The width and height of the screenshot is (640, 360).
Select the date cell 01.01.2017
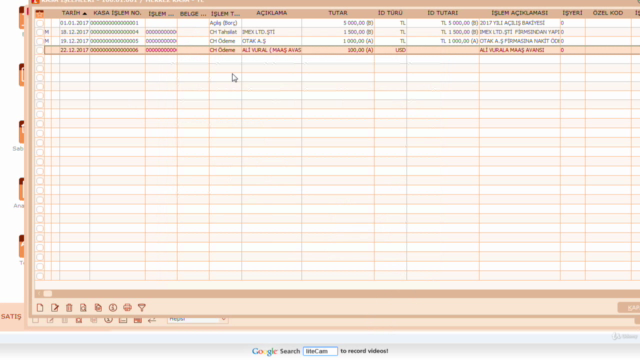coord(74,23)
